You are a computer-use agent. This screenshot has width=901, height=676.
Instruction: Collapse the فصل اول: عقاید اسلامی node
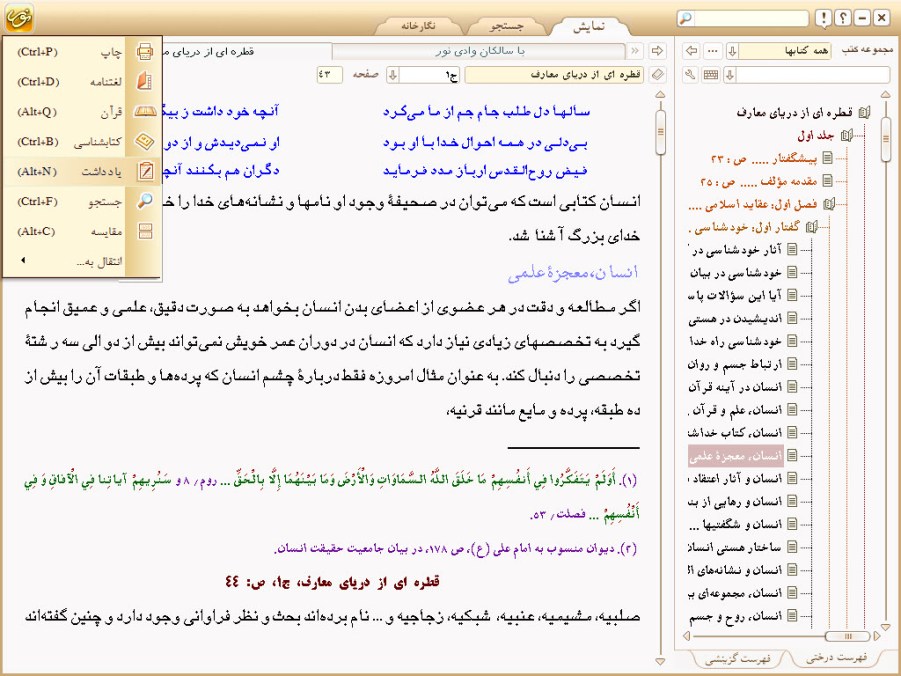[x=829, y=204]
